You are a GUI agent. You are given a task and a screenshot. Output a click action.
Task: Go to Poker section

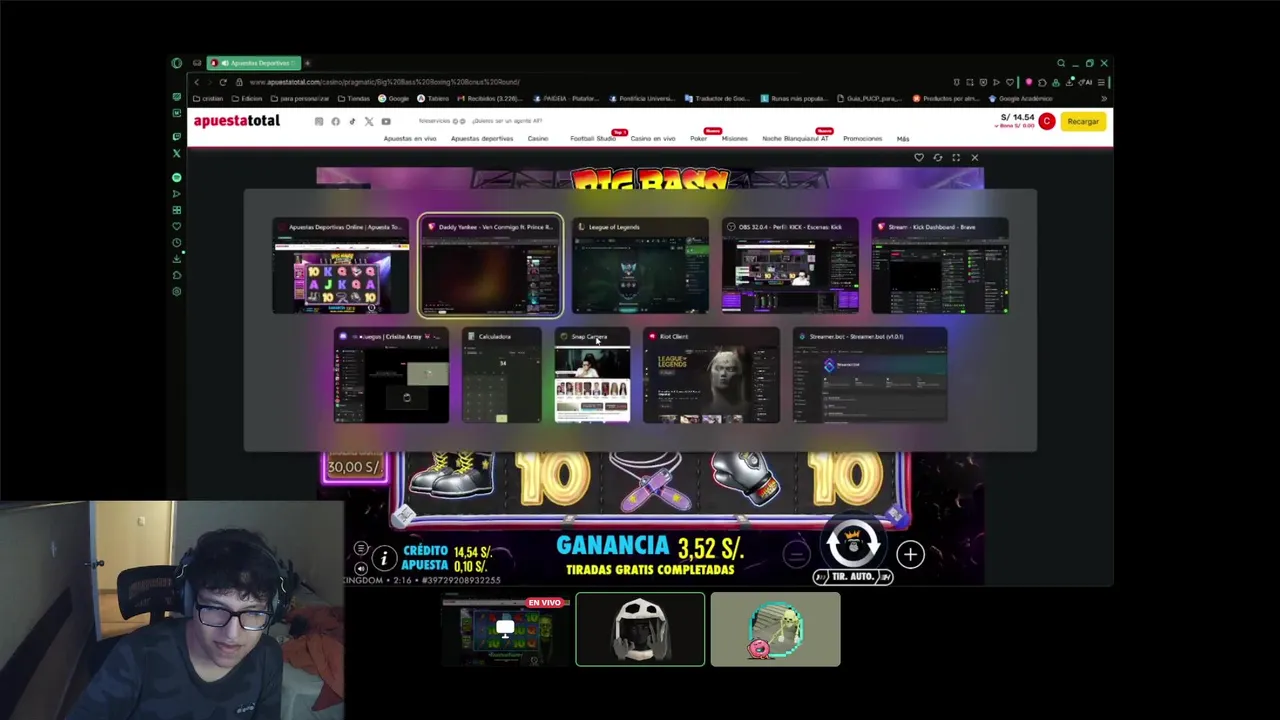[698, 139]
